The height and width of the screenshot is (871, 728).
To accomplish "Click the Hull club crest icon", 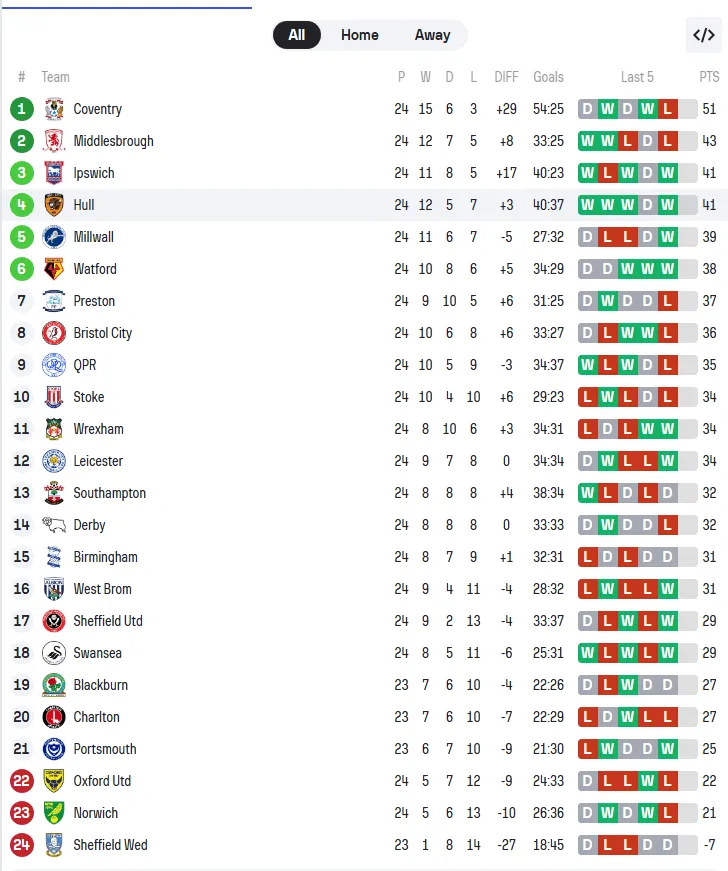I will tap(54, 205).
